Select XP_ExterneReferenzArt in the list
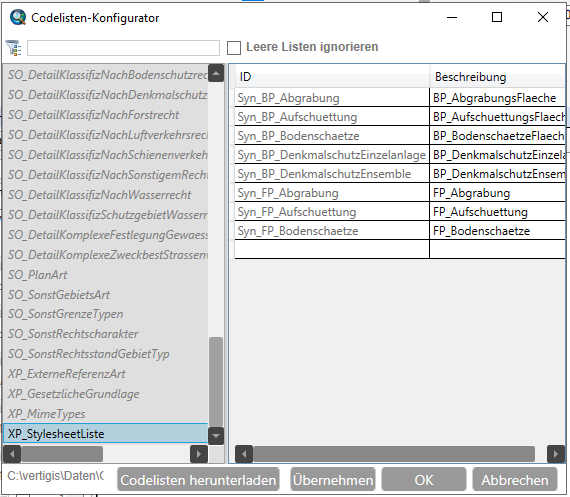Screen dimensions: 570x497 (x=105, y=374)
